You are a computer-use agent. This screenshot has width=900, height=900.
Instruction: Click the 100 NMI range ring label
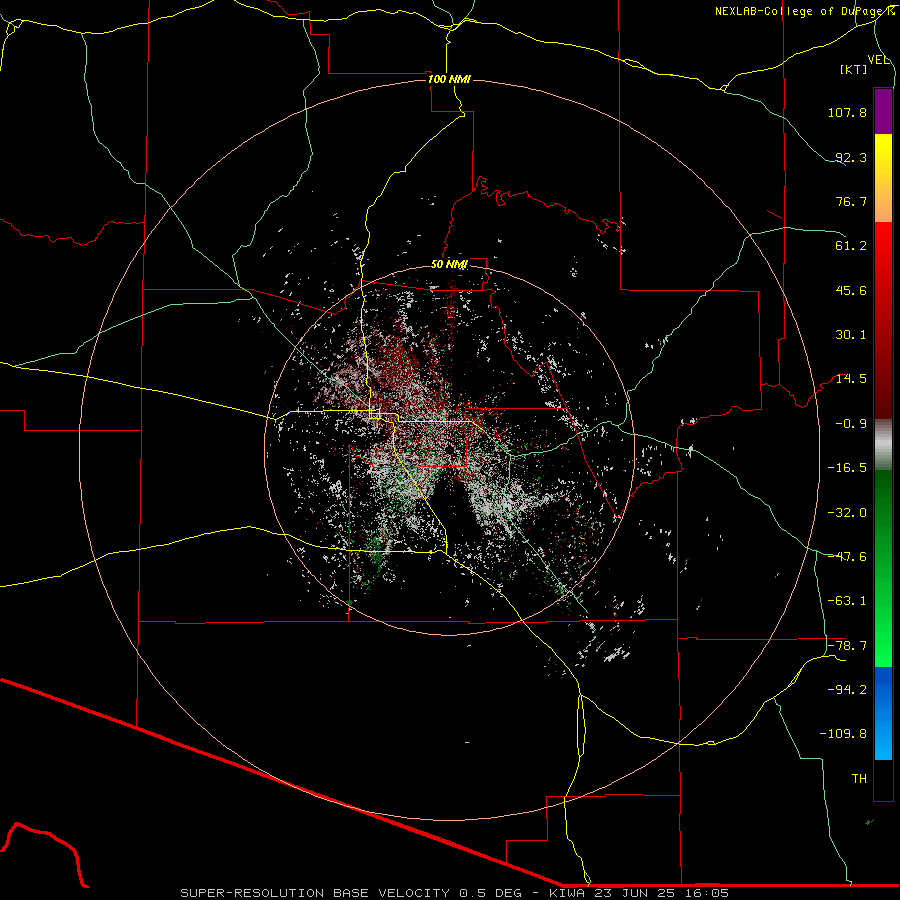click(449, 79)
